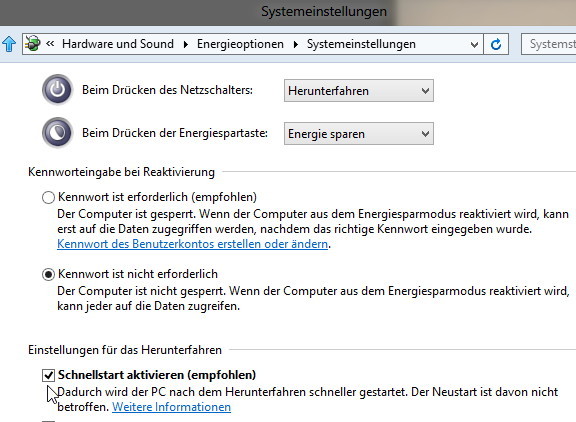Click the double chevron in breadcrumb path
This screenshot has height=422, width=576.
coord(50,44)
